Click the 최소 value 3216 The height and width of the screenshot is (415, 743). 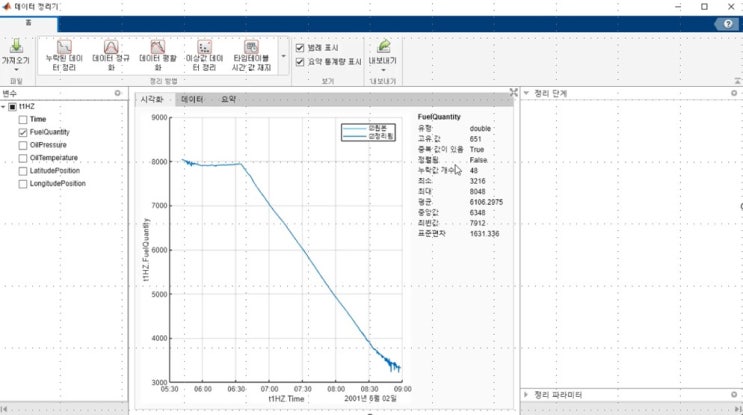pyautogui.click(x=477, y=181)
